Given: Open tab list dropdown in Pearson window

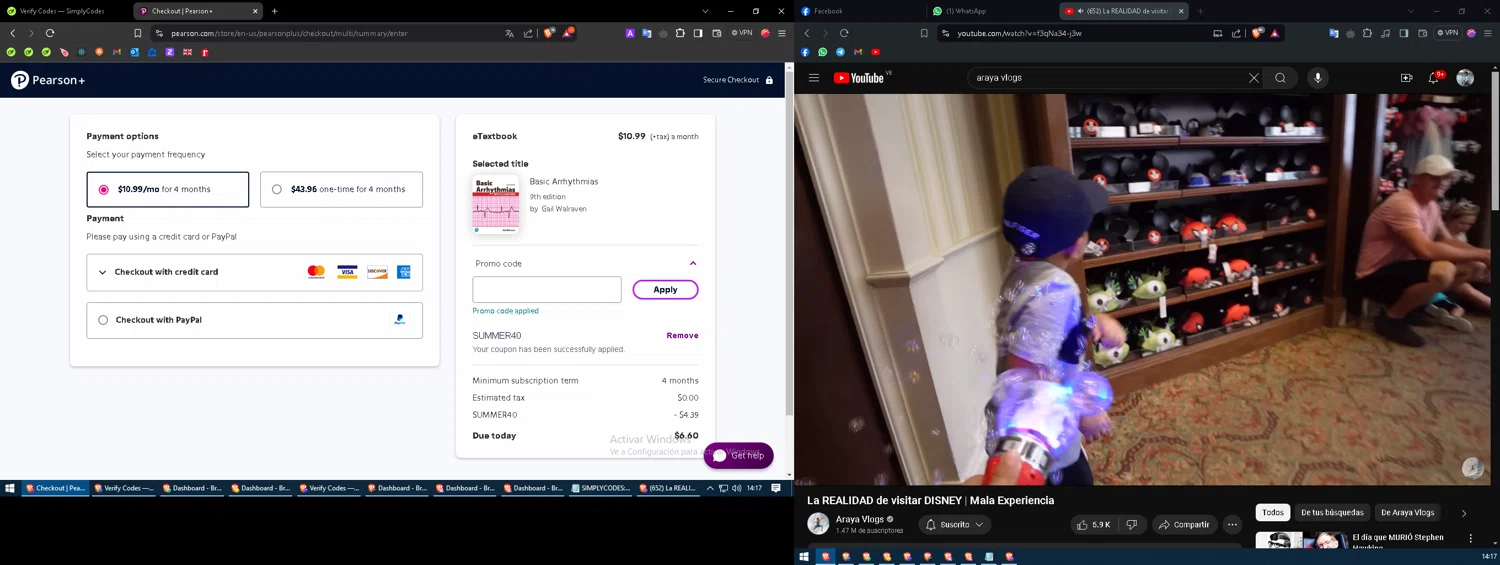Looking at the screenshot, I should tap(705, 11).
